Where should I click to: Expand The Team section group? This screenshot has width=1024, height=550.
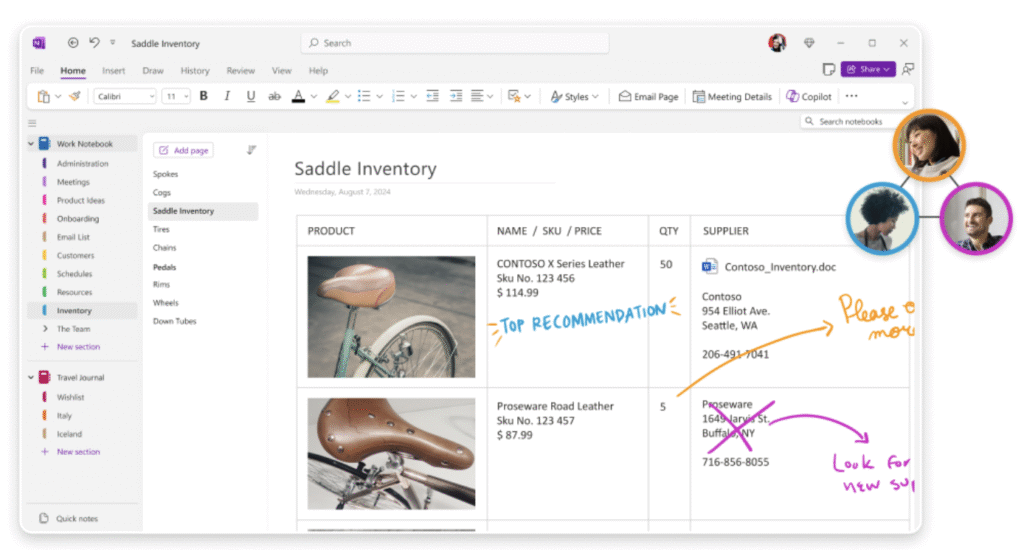pyautogui.click(x=45, y=329)
